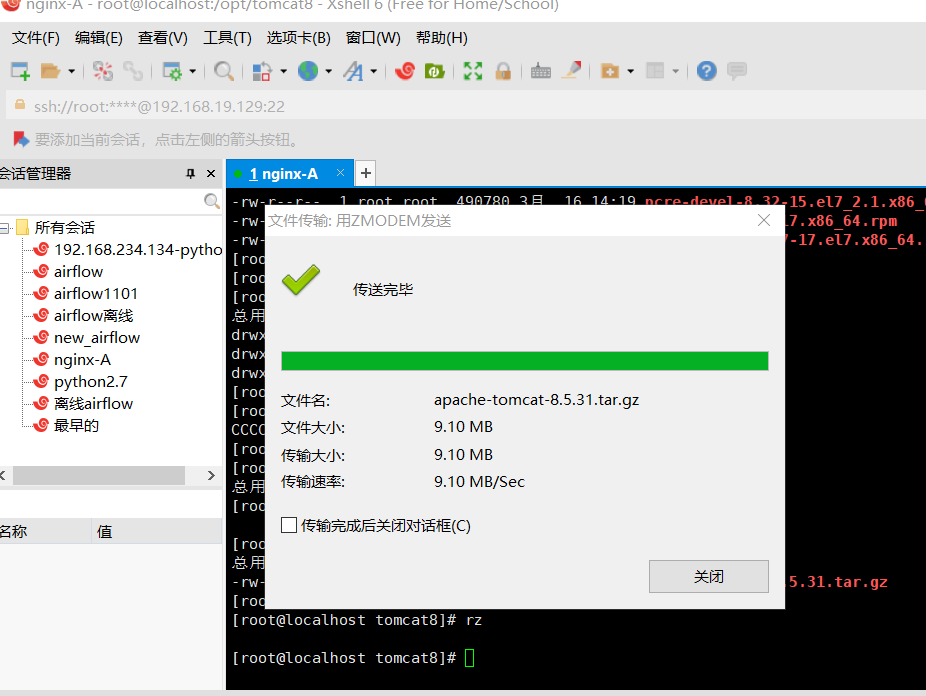Close the nginx-A tab

(x=340, y=173)
